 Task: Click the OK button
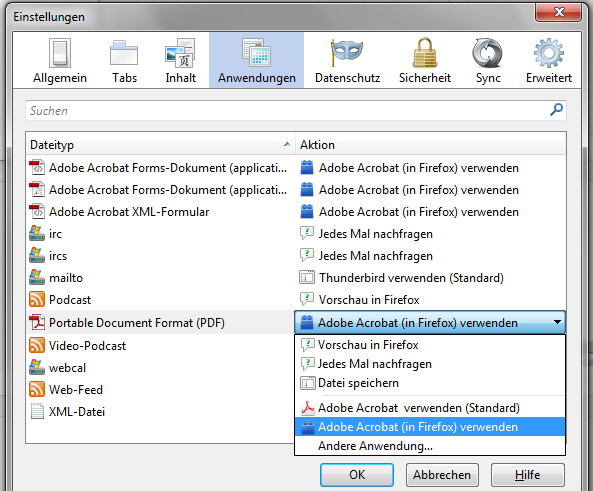coord(357,475)
